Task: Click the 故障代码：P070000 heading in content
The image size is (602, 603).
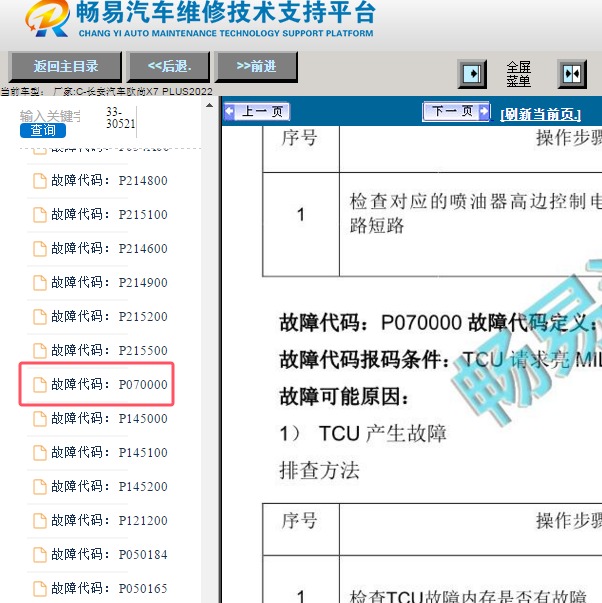Action: pyautogui.click(x=371, y=322)
